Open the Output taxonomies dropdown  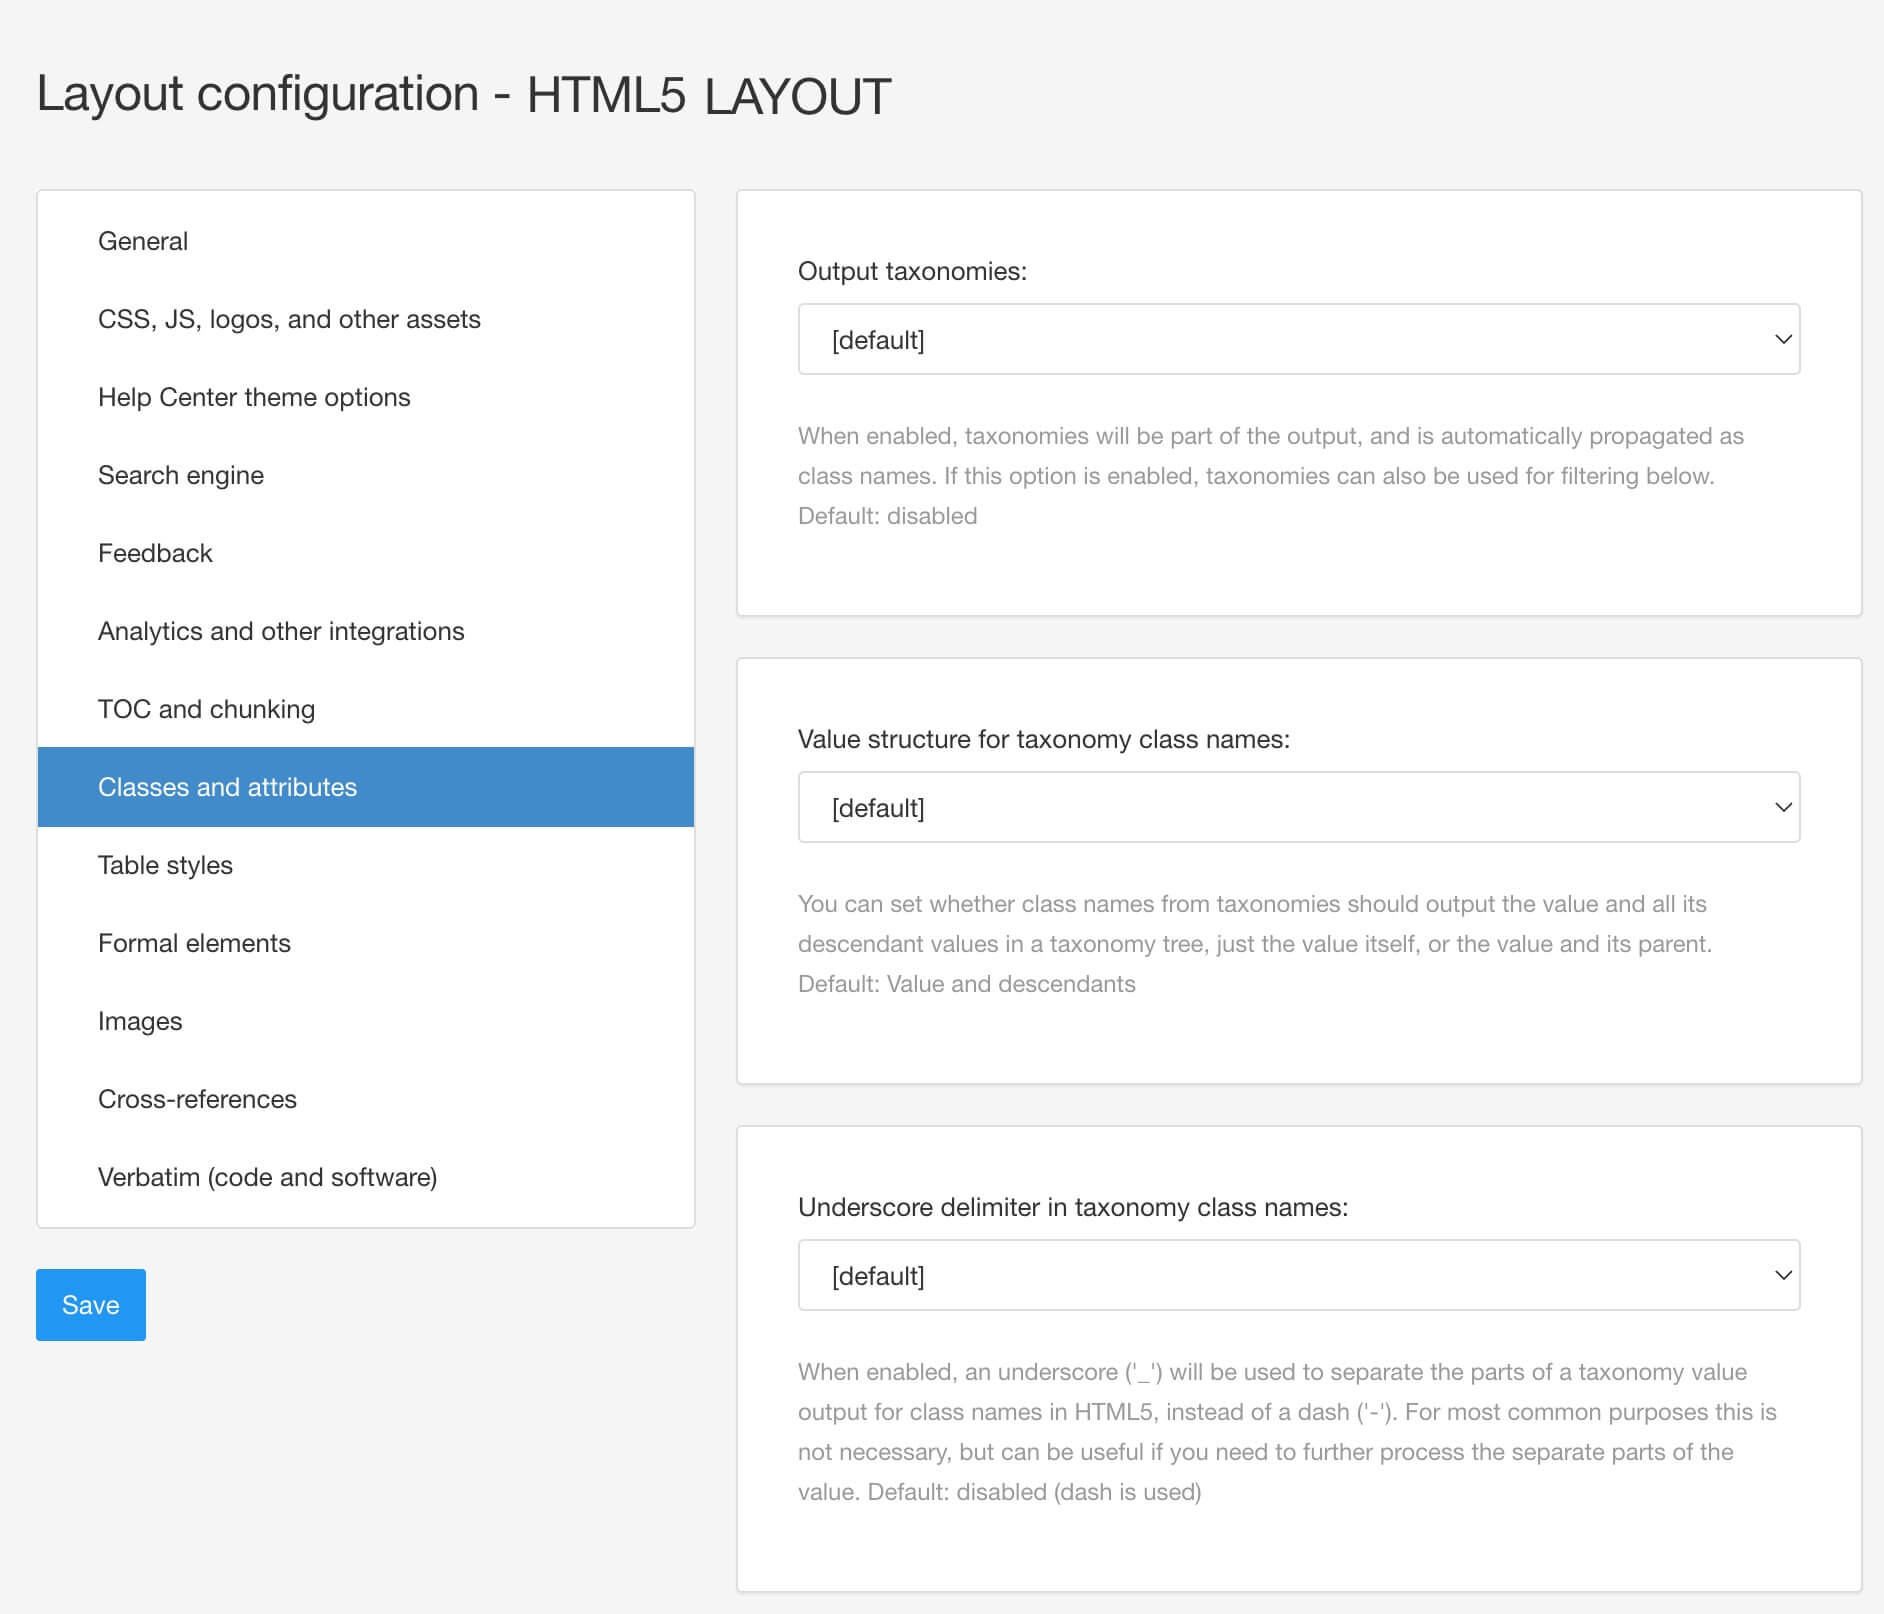(x=1297, y=340)
